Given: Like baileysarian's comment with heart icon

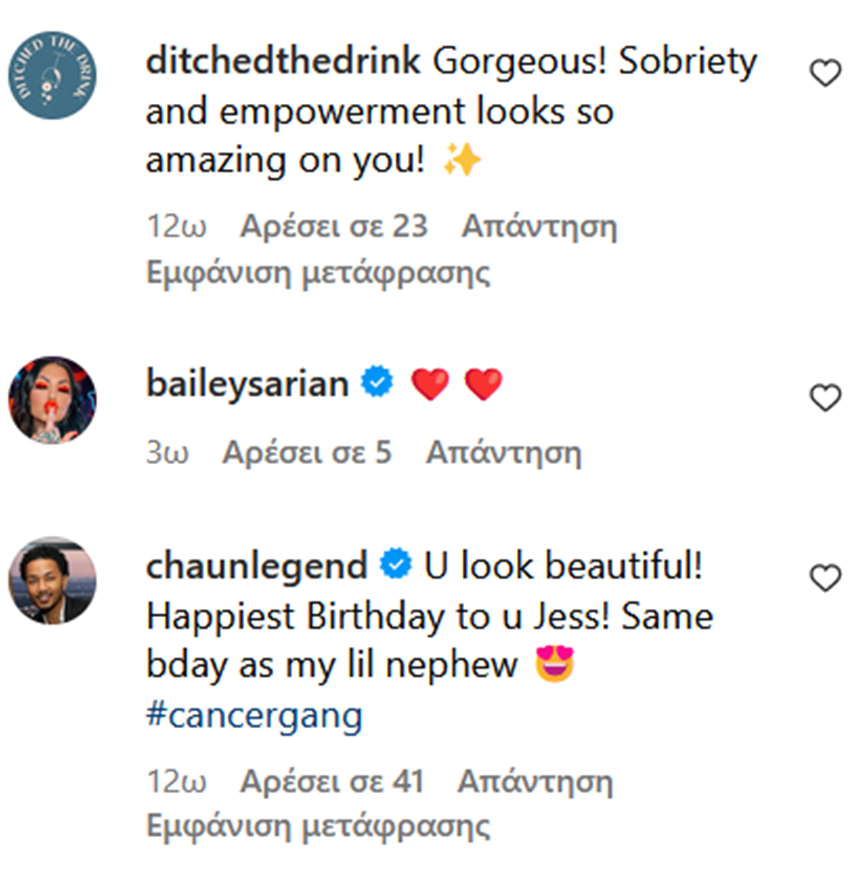Looking at the screenshot, I should [825, 398].
